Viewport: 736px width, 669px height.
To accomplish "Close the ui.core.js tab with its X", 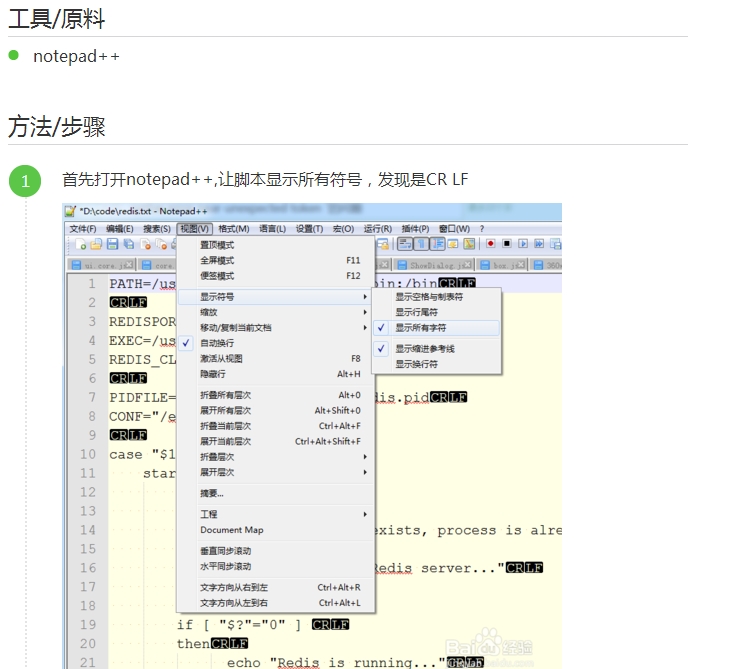I will click(129, 264).
